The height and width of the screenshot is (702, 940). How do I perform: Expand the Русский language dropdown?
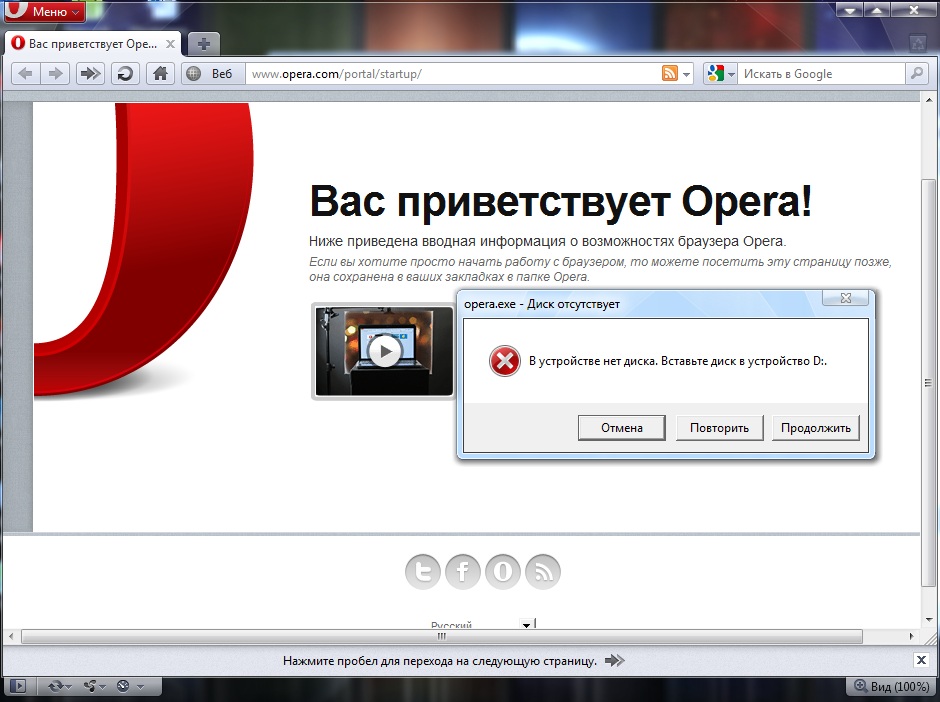[526, 626]
